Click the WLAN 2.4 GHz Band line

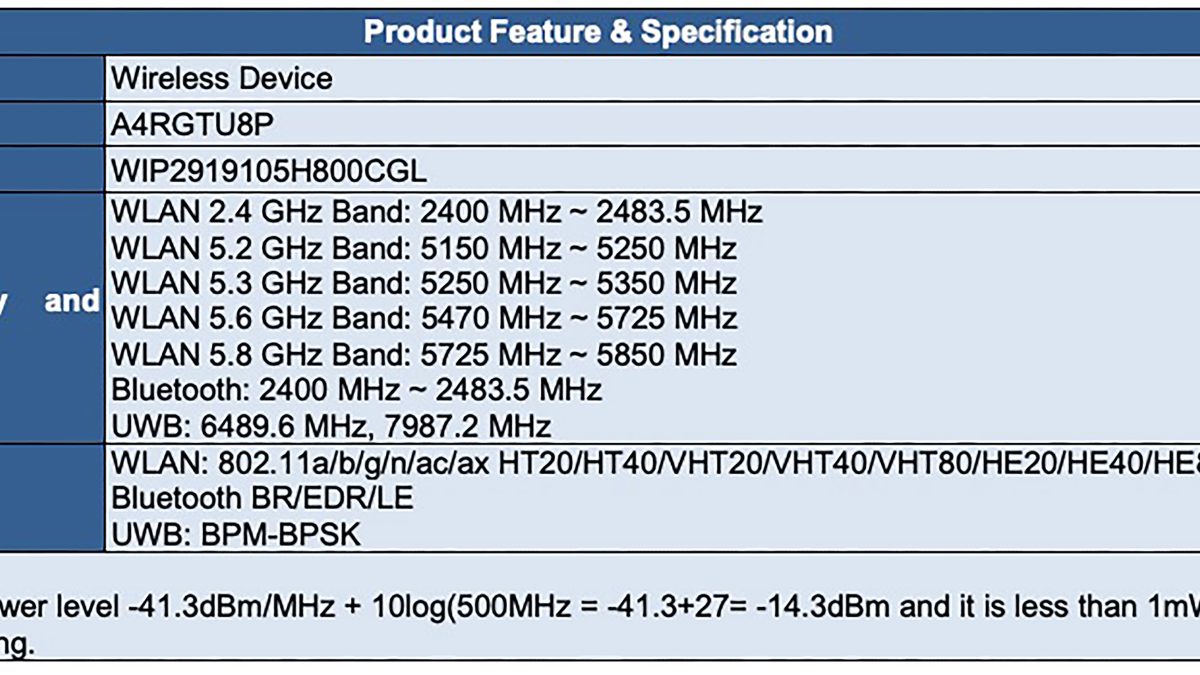437,212
